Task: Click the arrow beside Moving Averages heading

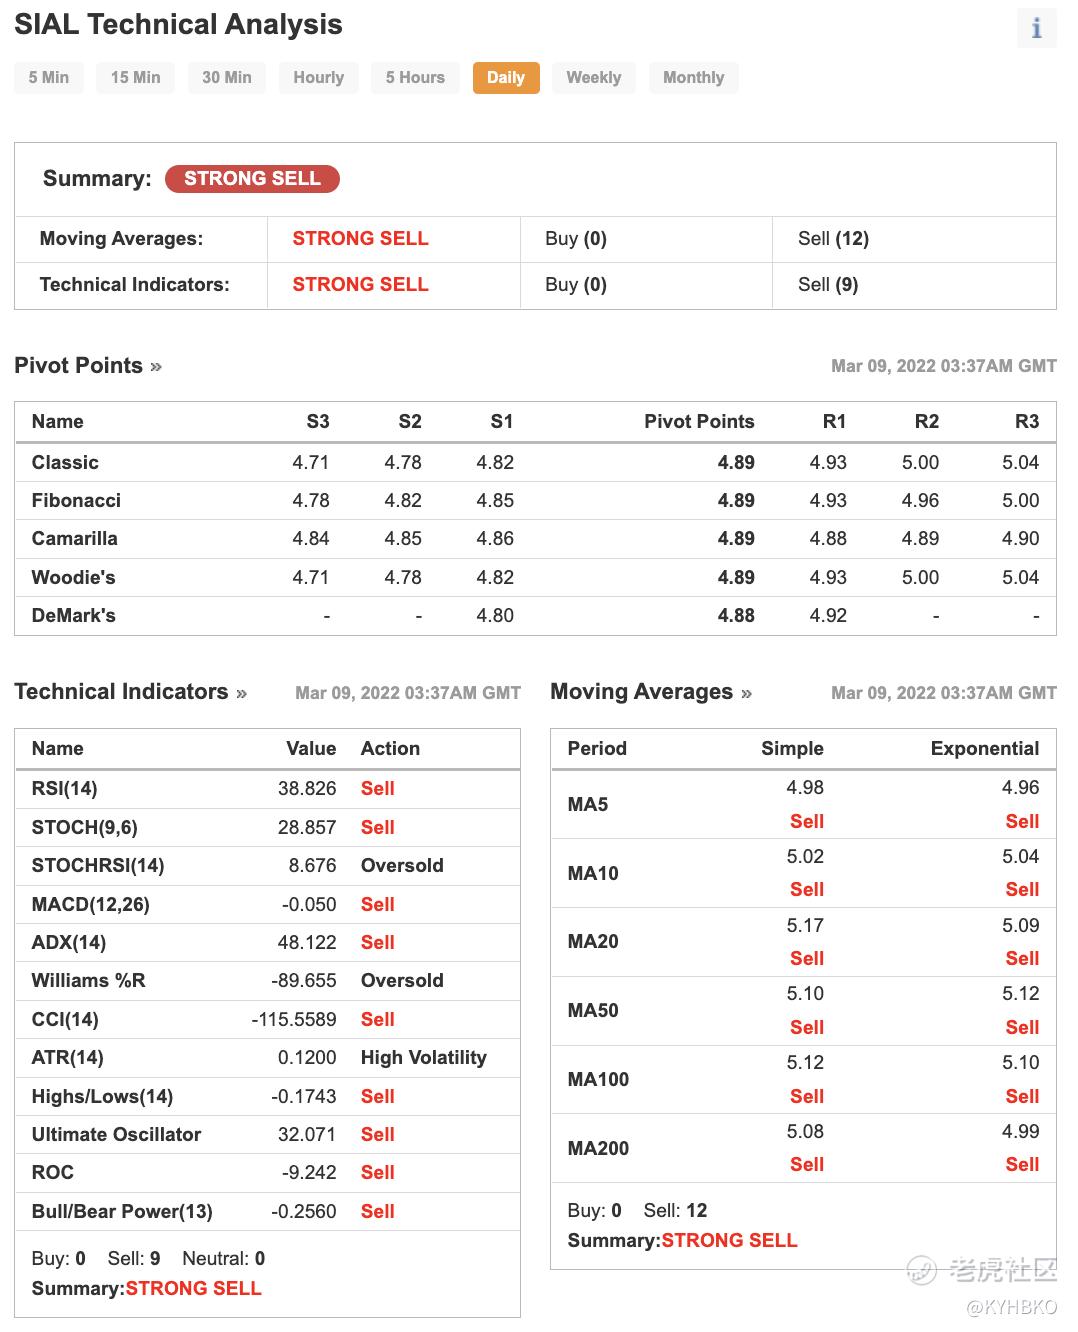Action: coord(746,693)
